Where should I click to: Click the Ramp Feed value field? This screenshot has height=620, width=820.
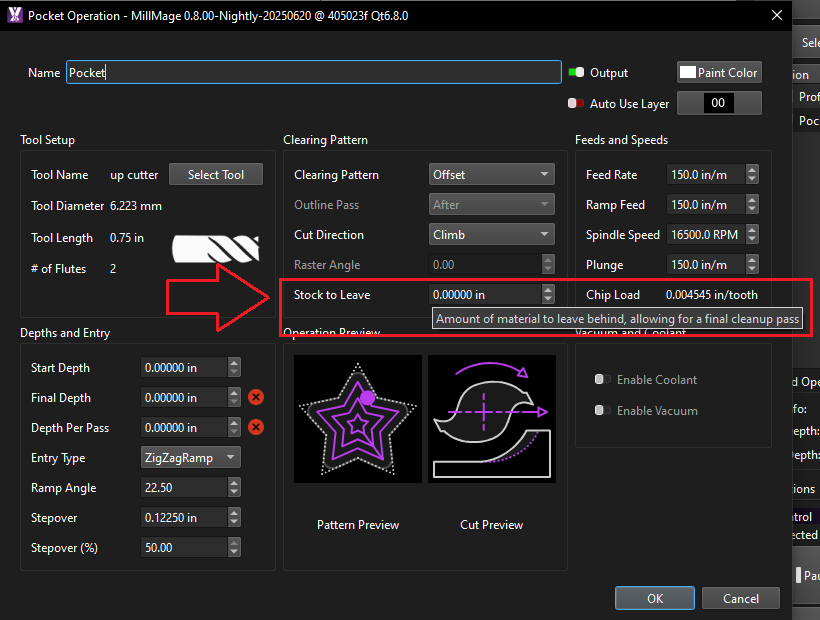pyautogui.click(x=706, y=204)
